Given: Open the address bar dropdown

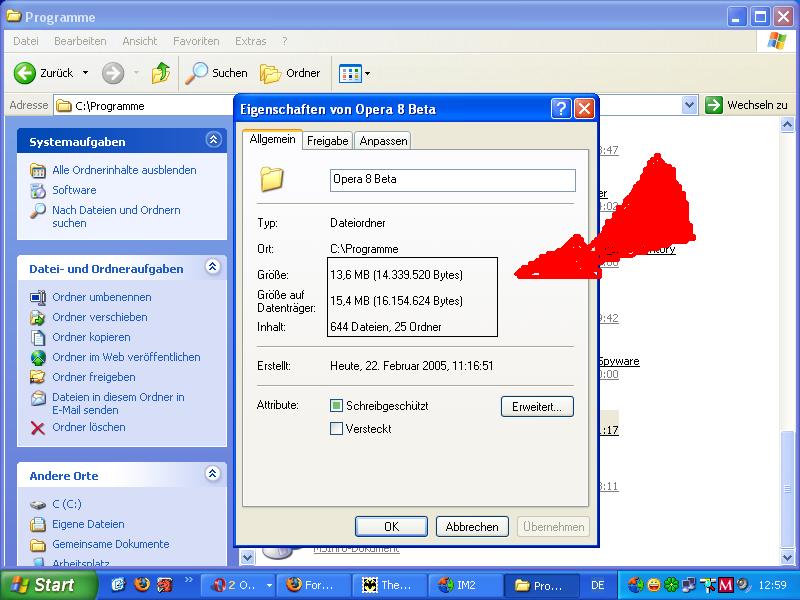Looking at the screenshot, I should (689, 106).
